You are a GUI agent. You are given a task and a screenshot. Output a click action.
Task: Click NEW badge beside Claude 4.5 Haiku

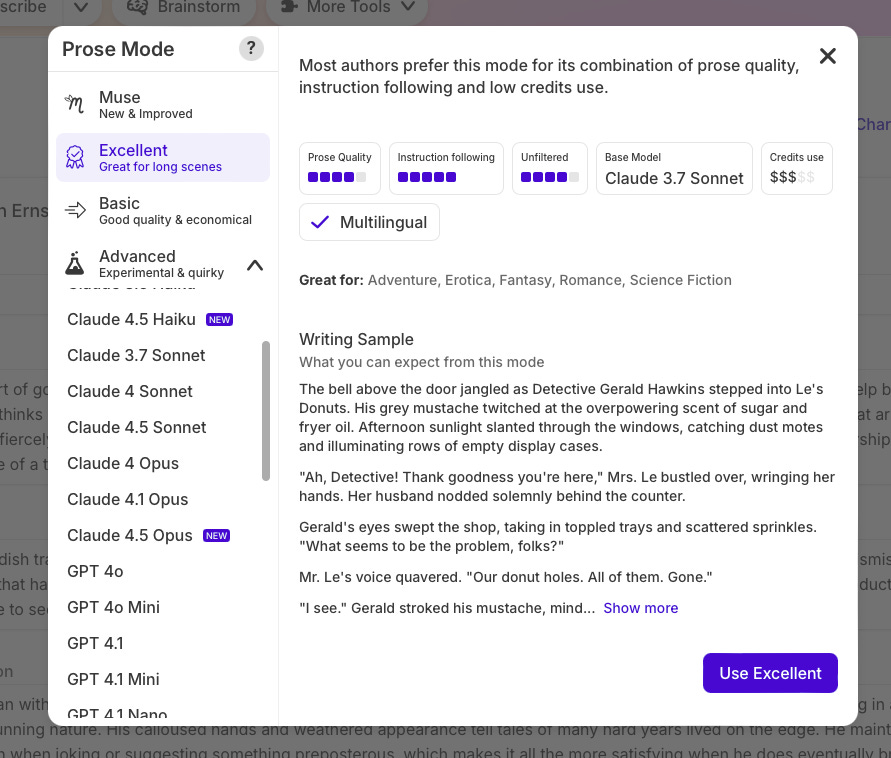(219, 320)
